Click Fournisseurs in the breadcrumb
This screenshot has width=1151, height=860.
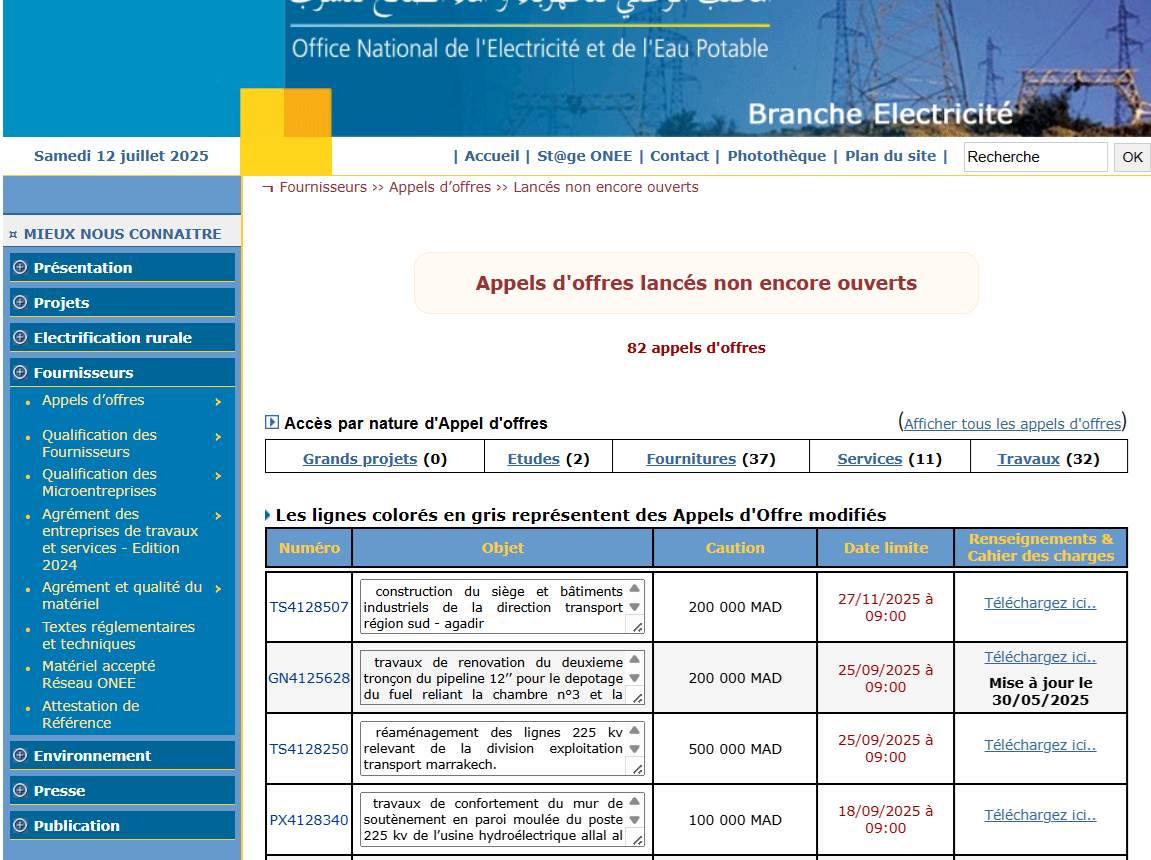[x=323, y=187]
